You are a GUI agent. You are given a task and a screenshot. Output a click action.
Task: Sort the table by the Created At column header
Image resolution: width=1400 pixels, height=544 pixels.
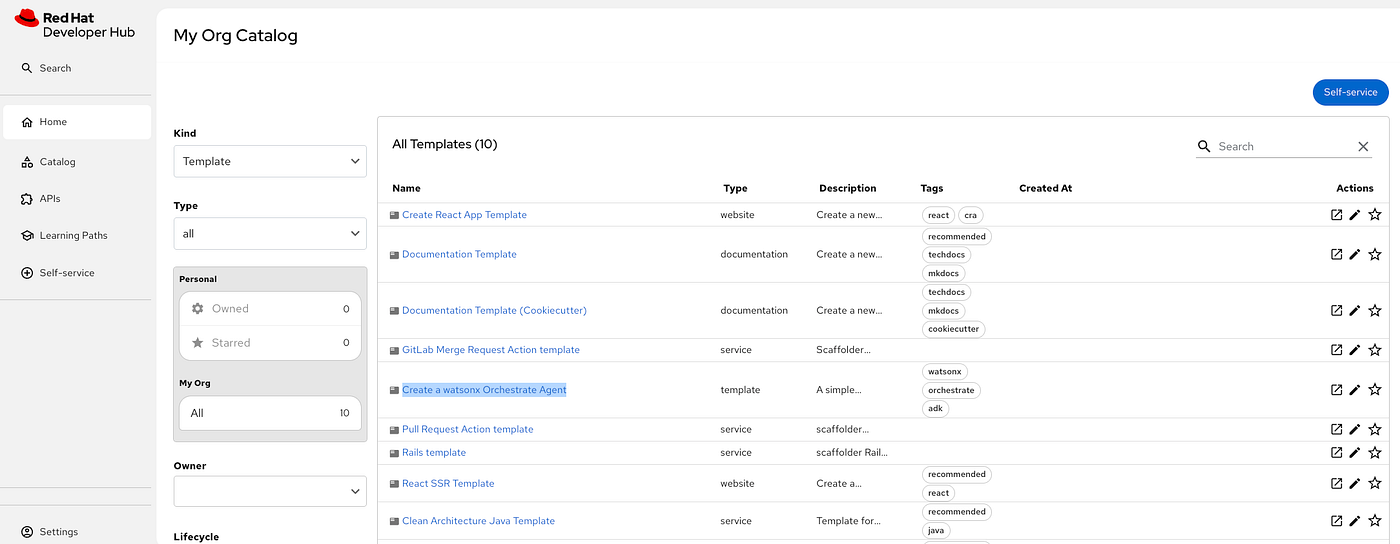(x=1045, y=188)
